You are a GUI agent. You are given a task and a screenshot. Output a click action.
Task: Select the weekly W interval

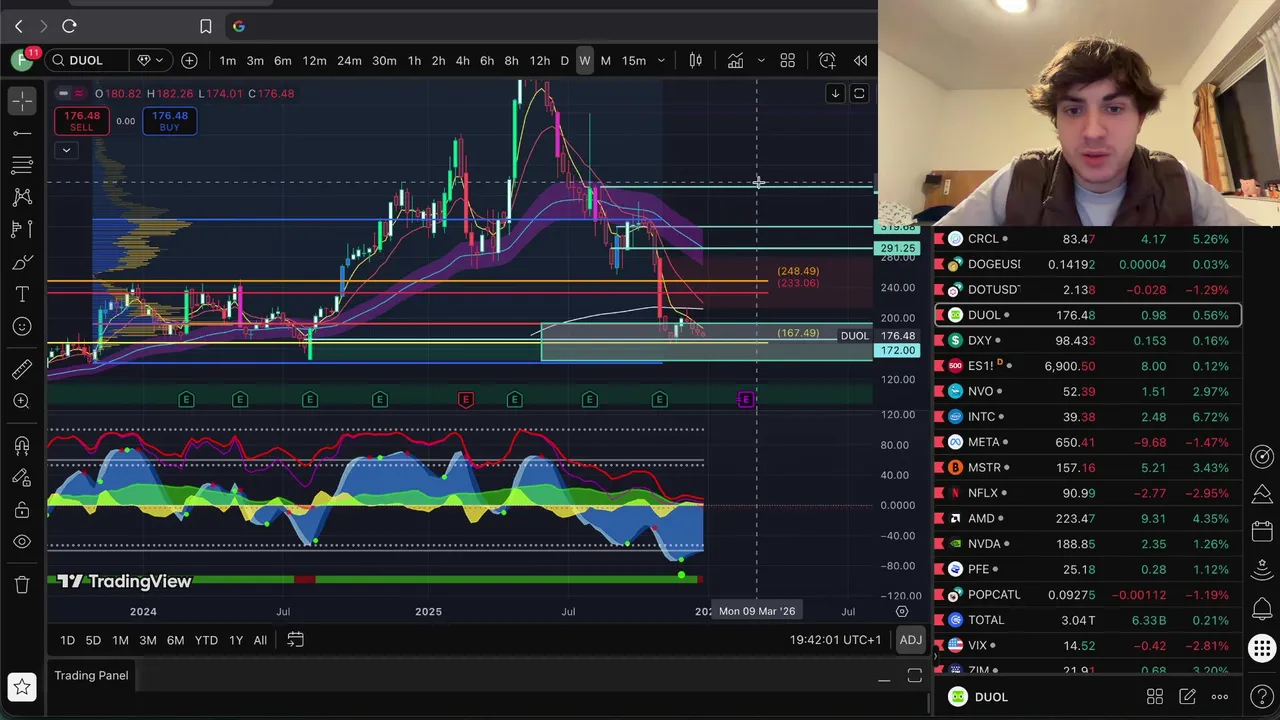[x=585, y=61]
